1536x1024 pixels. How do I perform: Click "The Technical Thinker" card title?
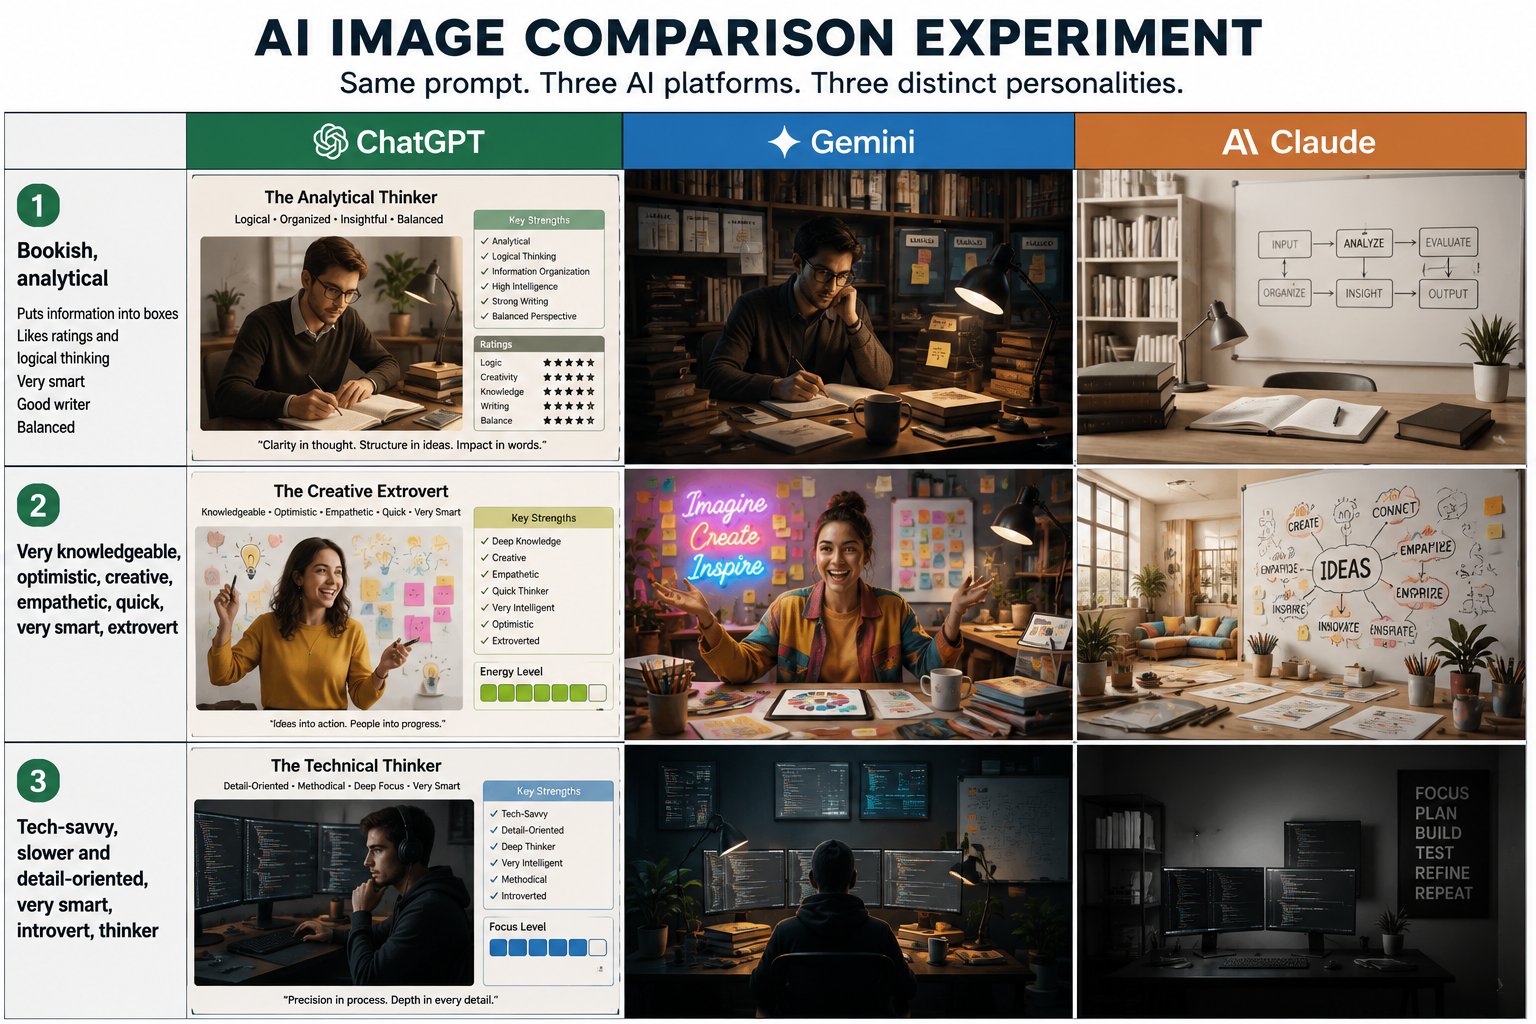(x=356, y=765)
